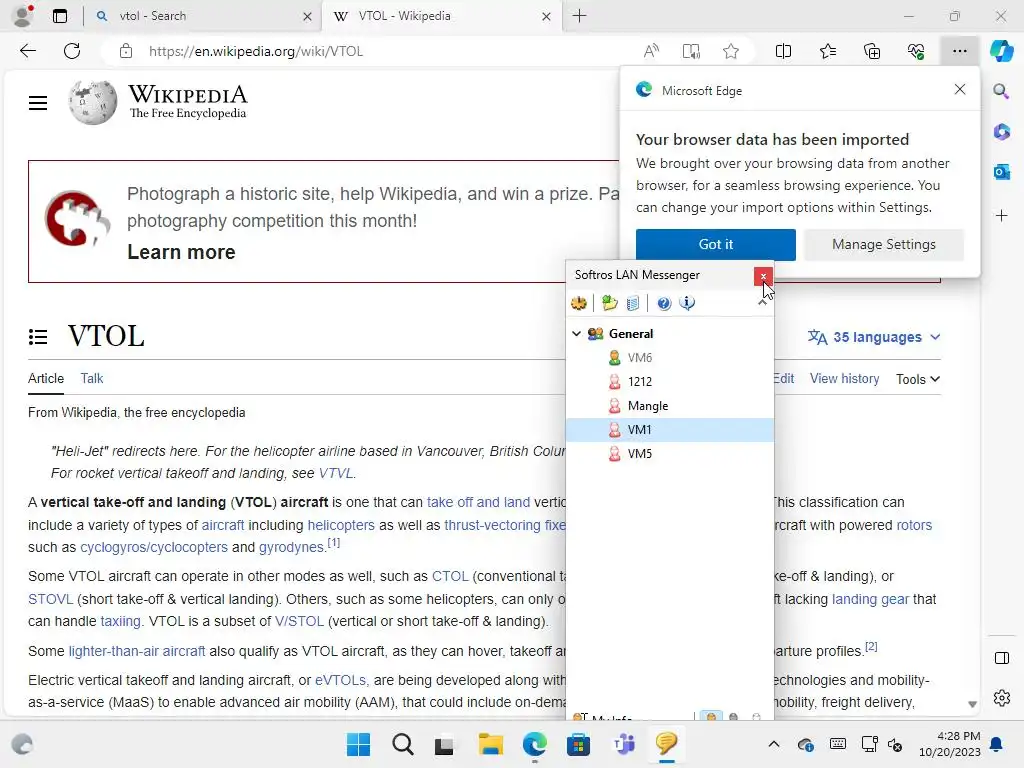The height and width of the screenshot is (768, 1024).
Task: Open Edge Favorites list icon
Action: tap(827, 51)
